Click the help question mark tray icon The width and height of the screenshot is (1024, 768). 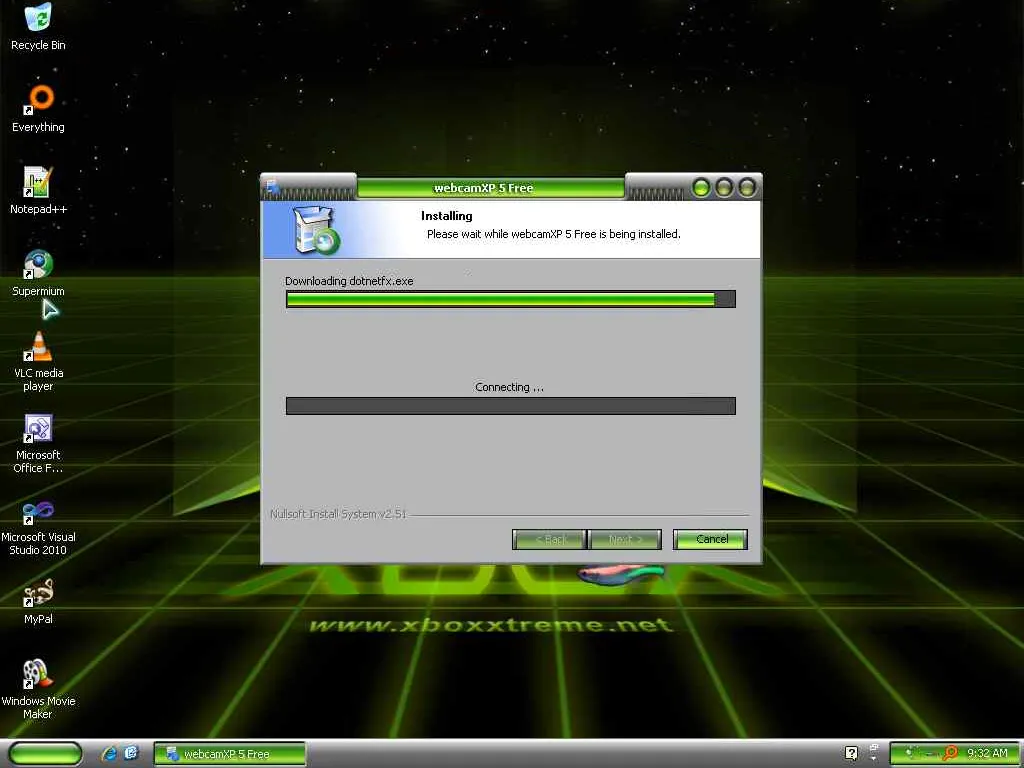[x=851, y=753]
